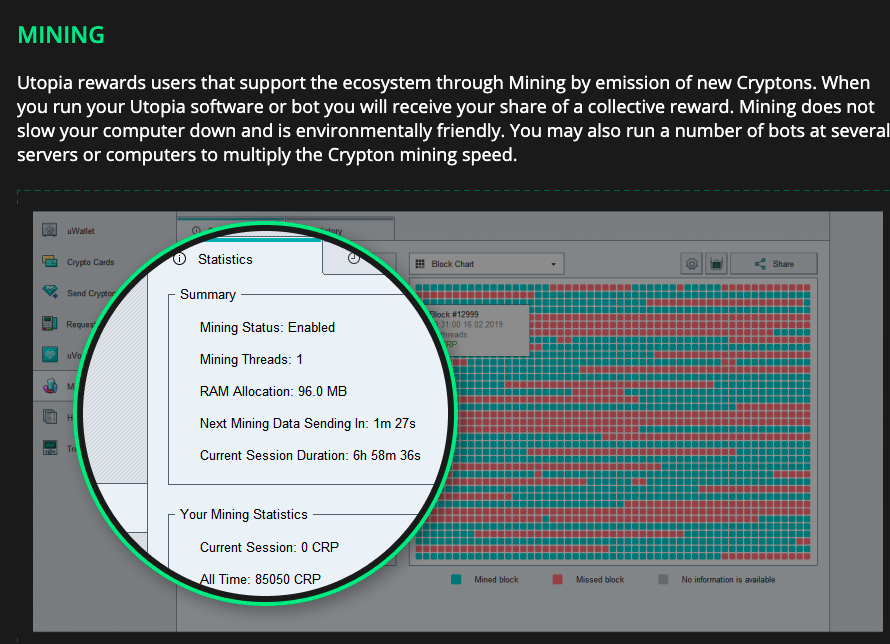This screenshot has width=890, height=644.
Task: Open chart settings gear icon
Action: tap(691, 264)
